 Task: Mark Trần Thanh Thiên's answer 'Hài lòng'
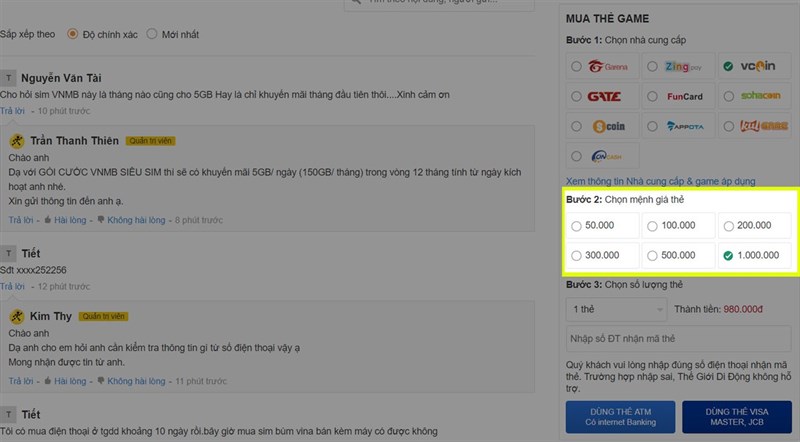(x=65, y=220)
